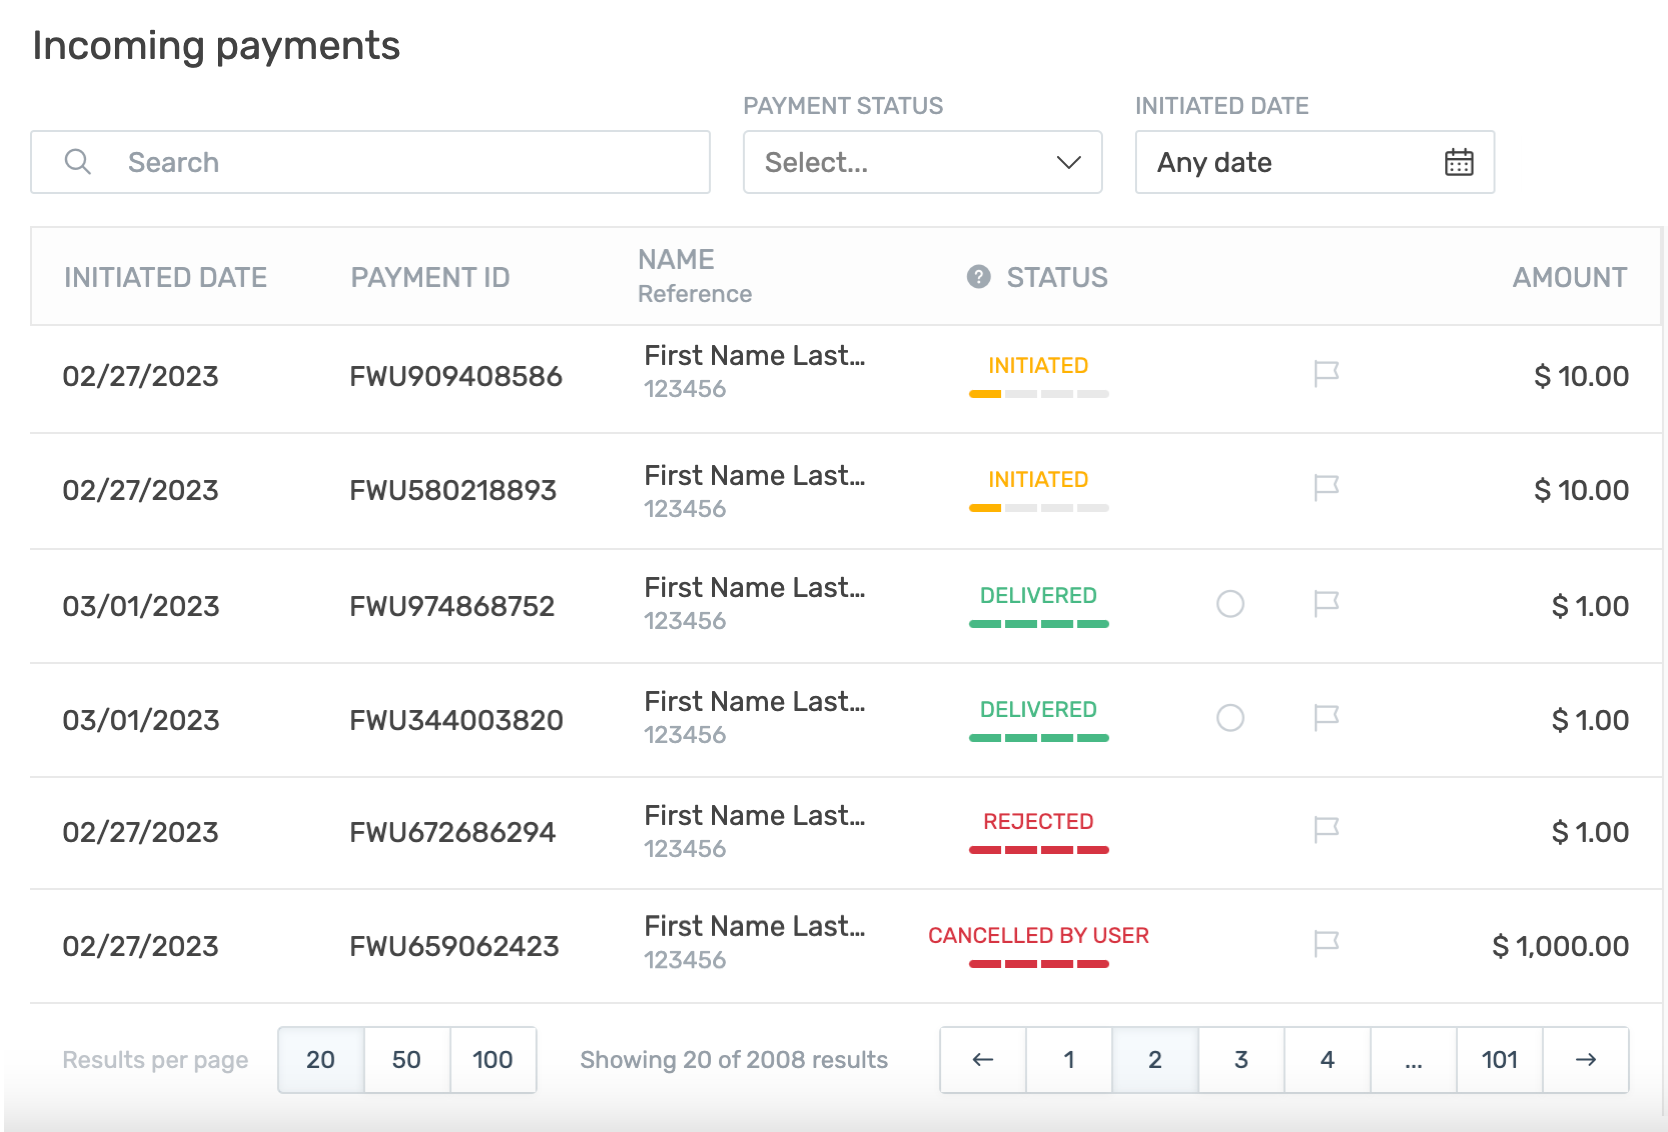Click the status help question mark icon
The width and height of the screenshot is (1668, 1132).
(x=978, y=277)
